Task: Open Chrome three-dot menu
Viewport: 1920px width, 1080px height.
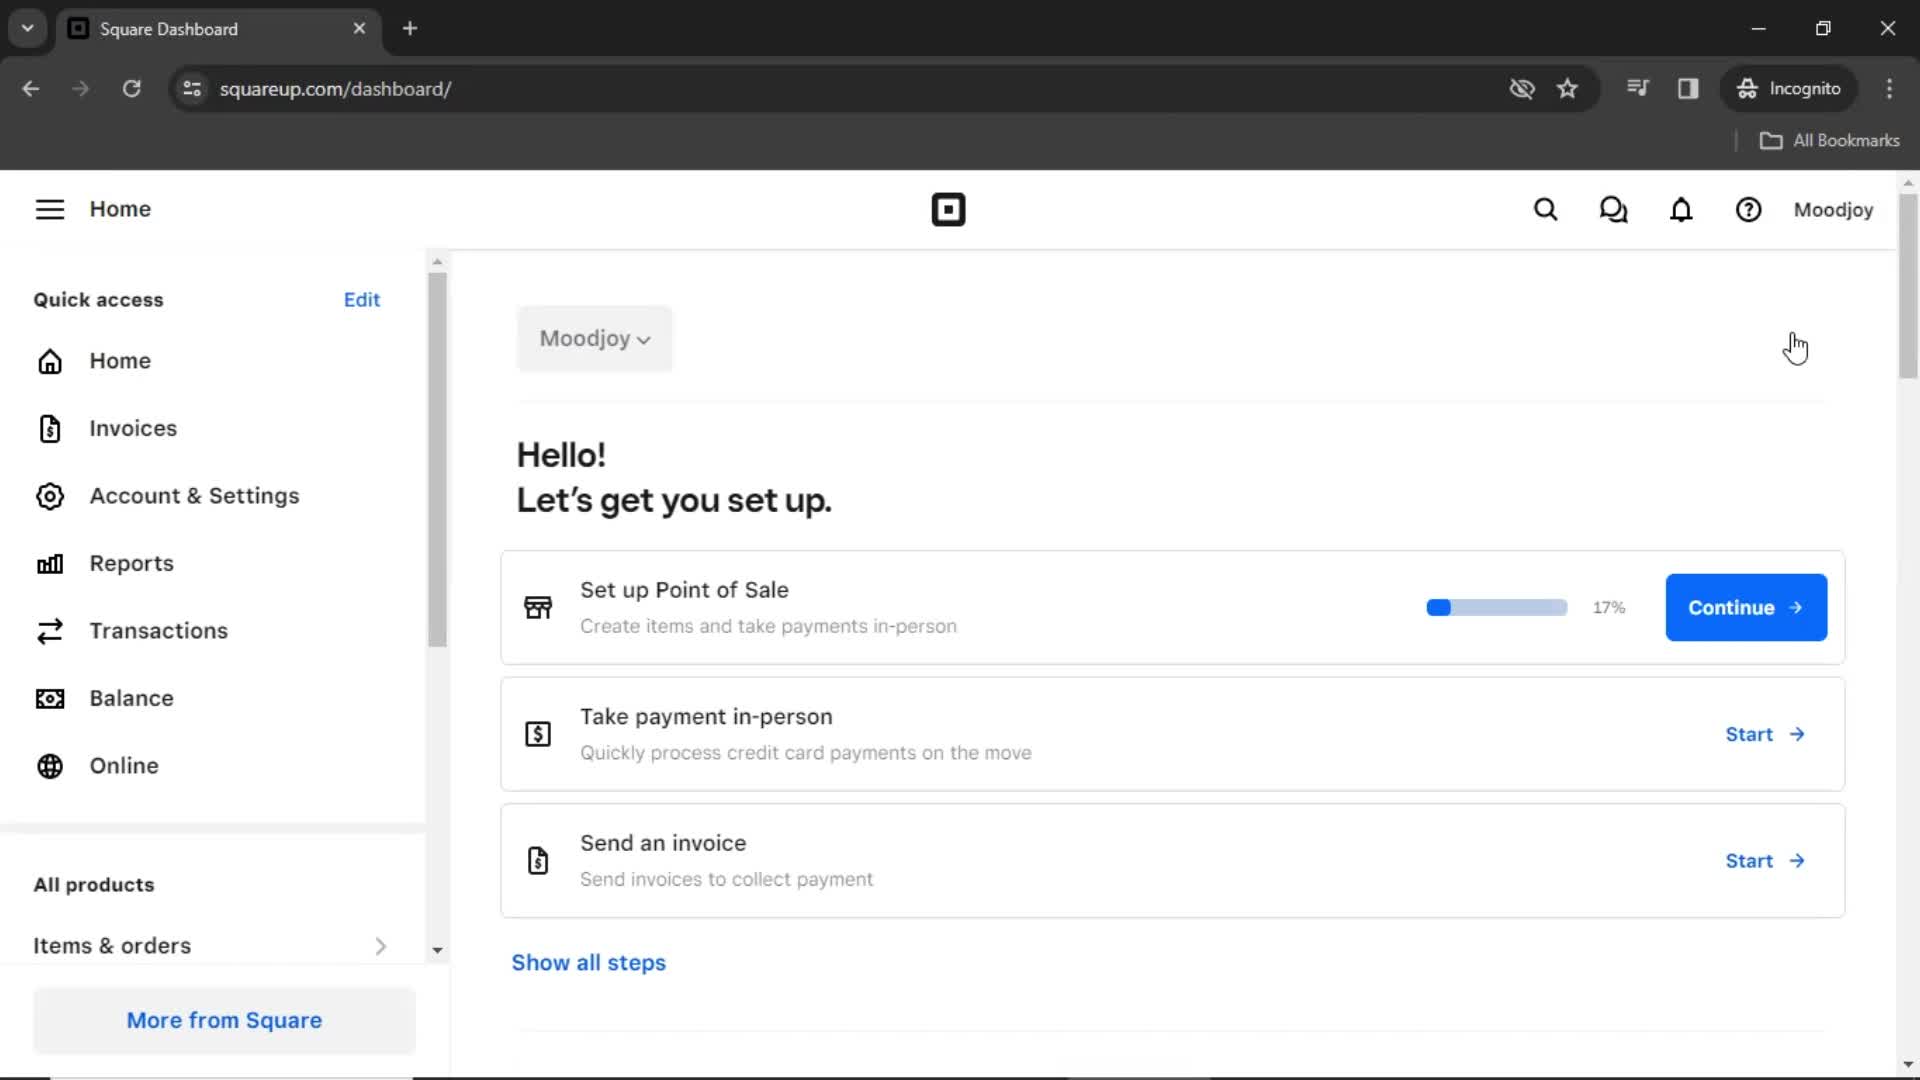Action: [x=1889, y=89]
